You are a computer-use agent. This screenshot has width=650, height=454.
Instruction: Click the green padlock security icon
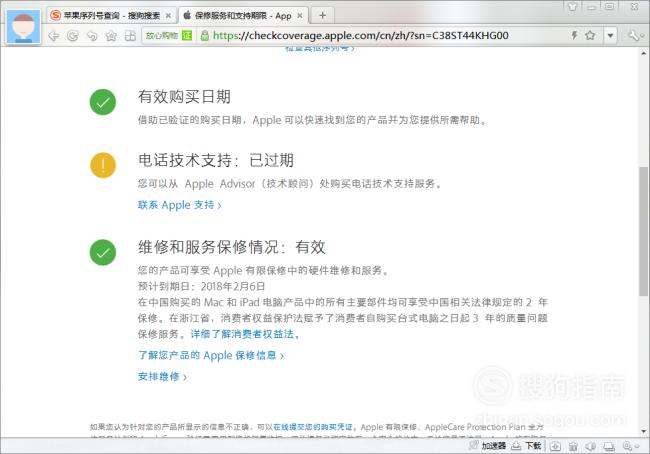coord(204,36)
